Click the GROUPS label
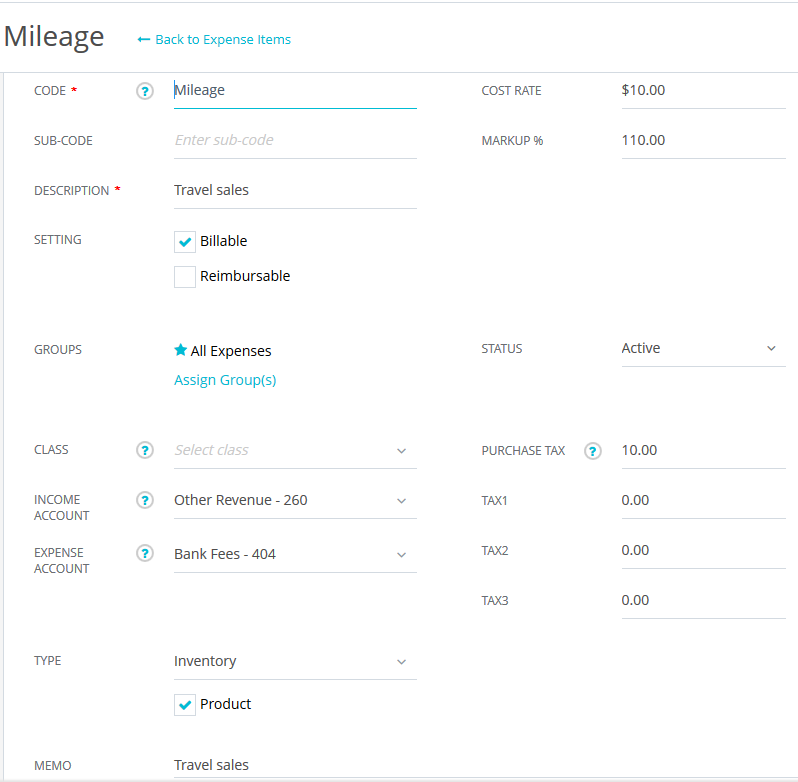The image size is (798, 782). [58, 350]
